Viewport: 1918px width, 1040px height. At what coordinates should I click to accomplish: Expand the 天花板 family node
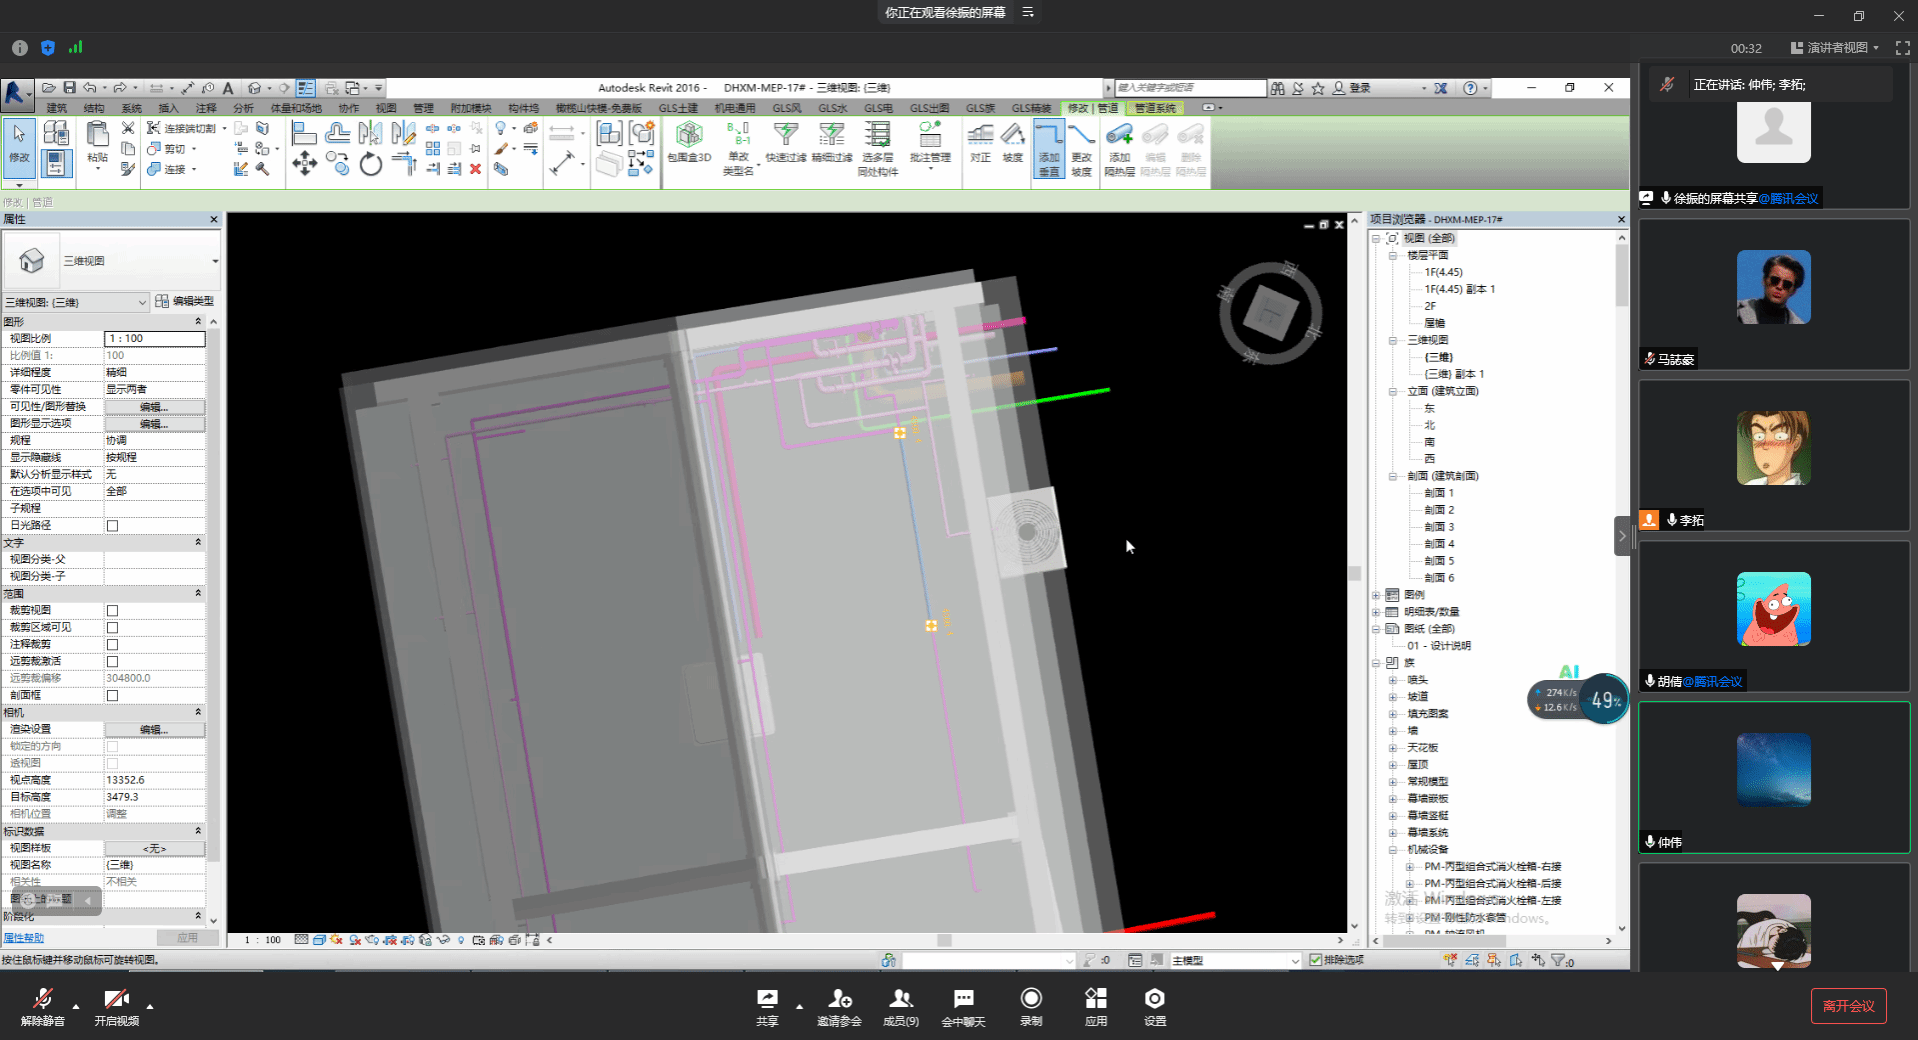tap(1392, 748)
